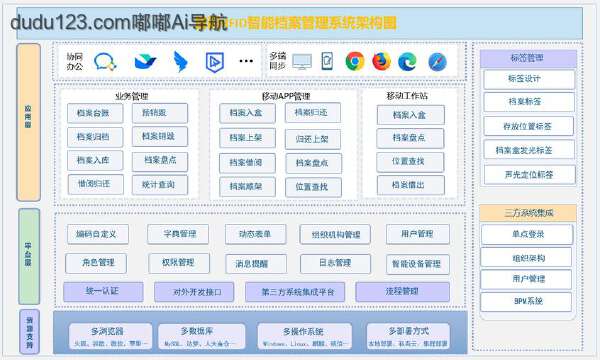This screenshot has width=600, height=360.
Task: Select the desktop monitor icon
Action: tap(302, 61)
